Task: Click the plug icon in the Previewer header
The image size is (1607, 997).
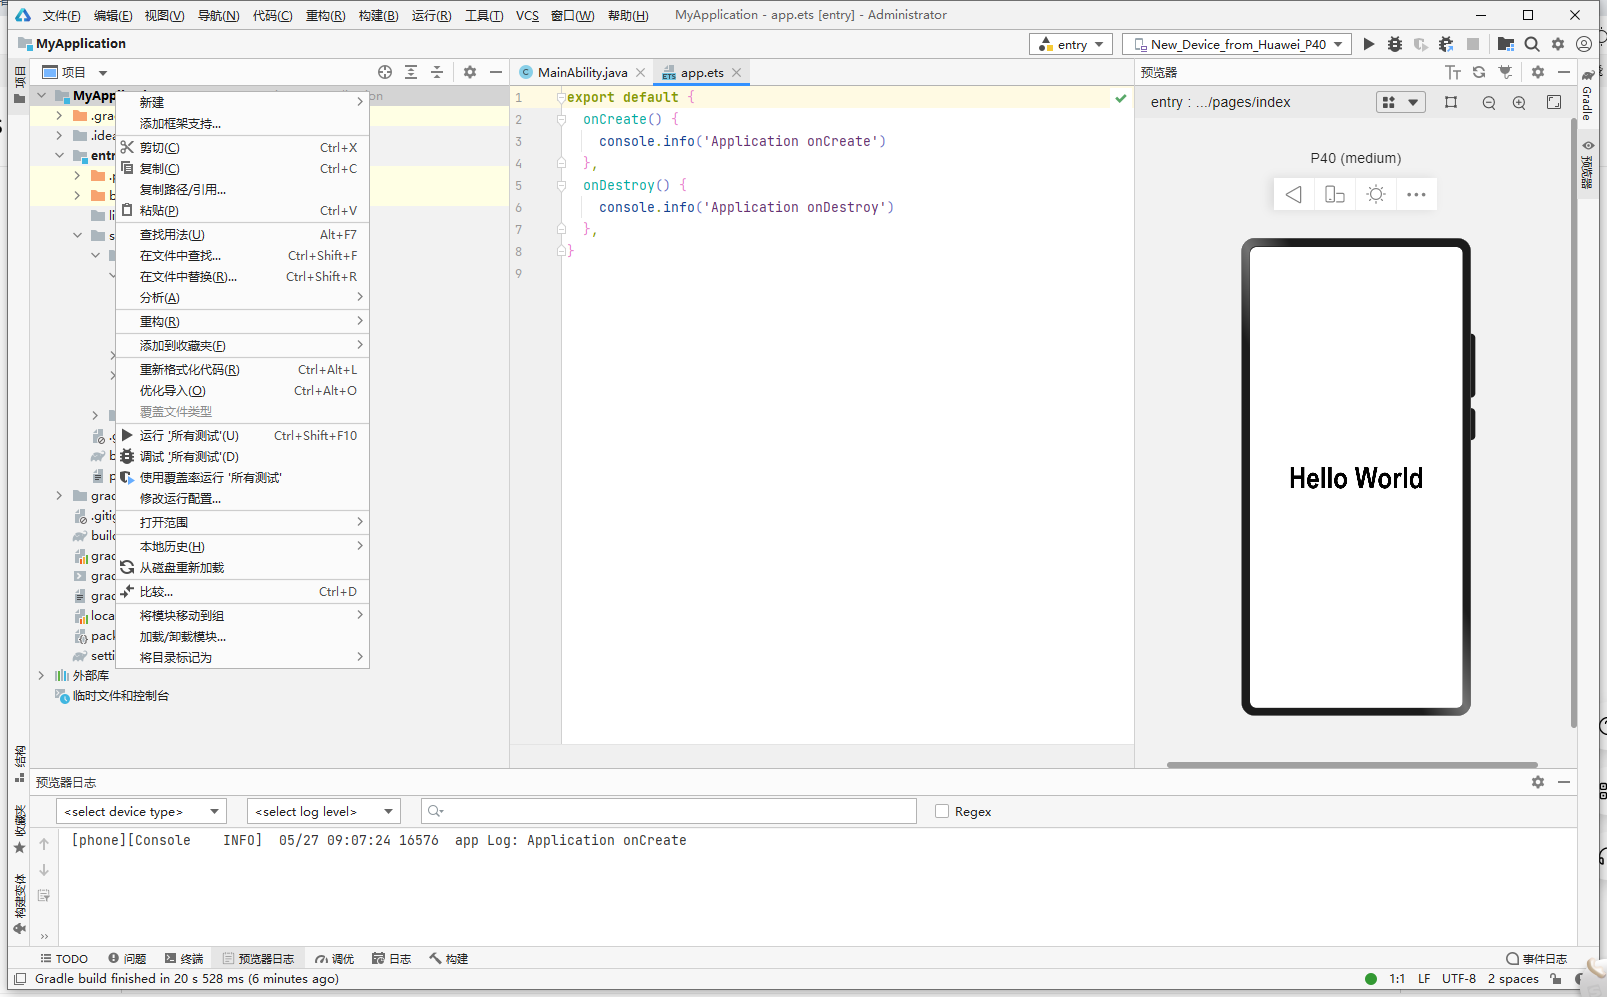Action: click(x=1505, y=72)
